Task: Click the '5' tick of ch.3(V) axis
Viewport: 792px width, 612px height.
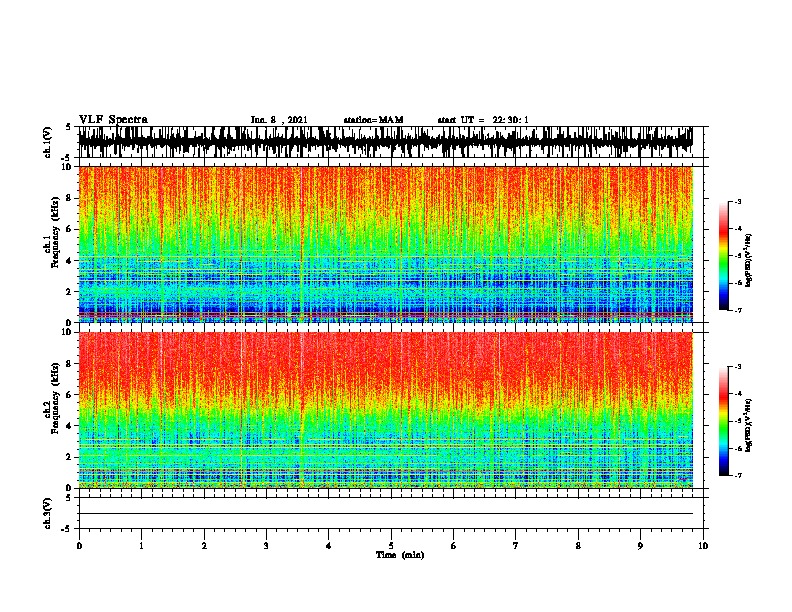Action: coord(68,498)
